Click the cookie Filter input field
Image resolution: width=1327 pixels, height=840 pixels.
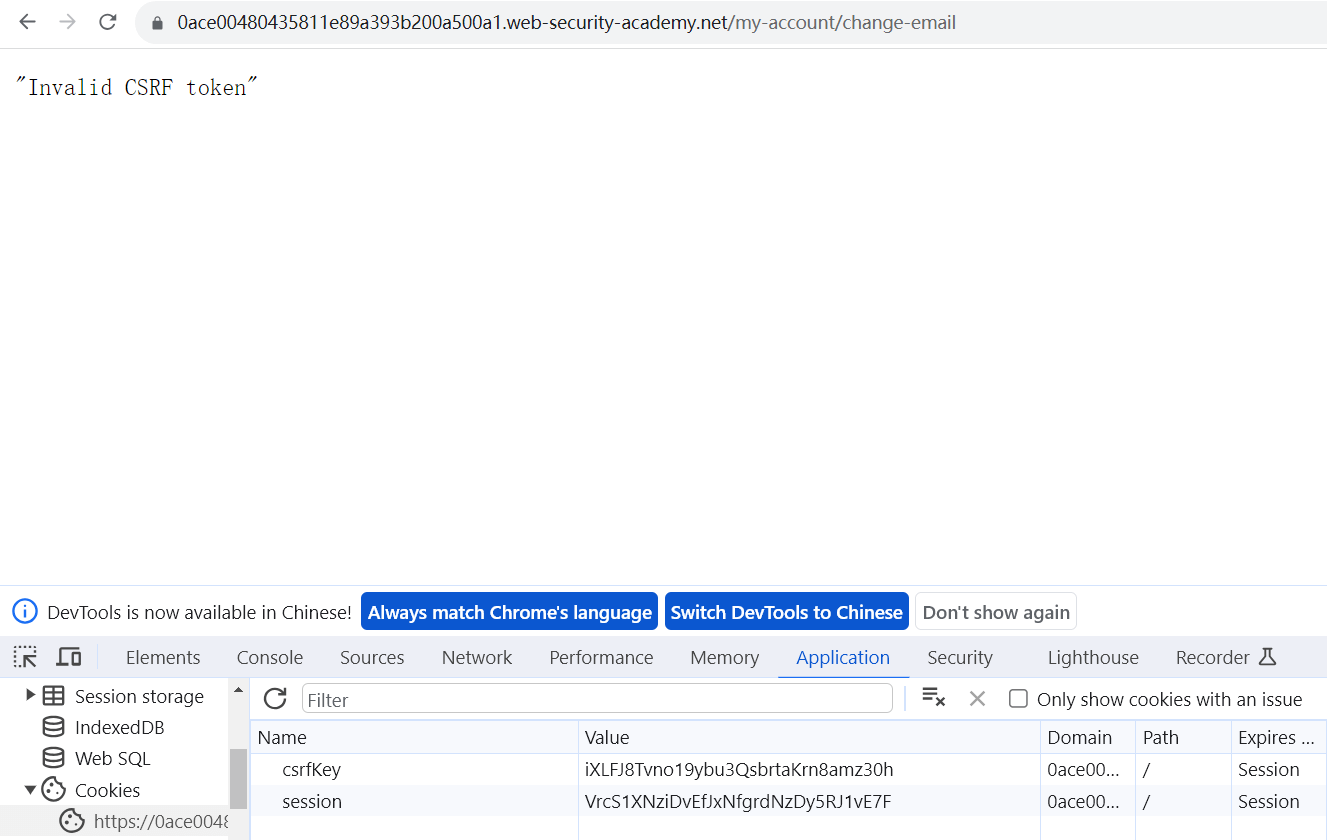pos(597,699)
